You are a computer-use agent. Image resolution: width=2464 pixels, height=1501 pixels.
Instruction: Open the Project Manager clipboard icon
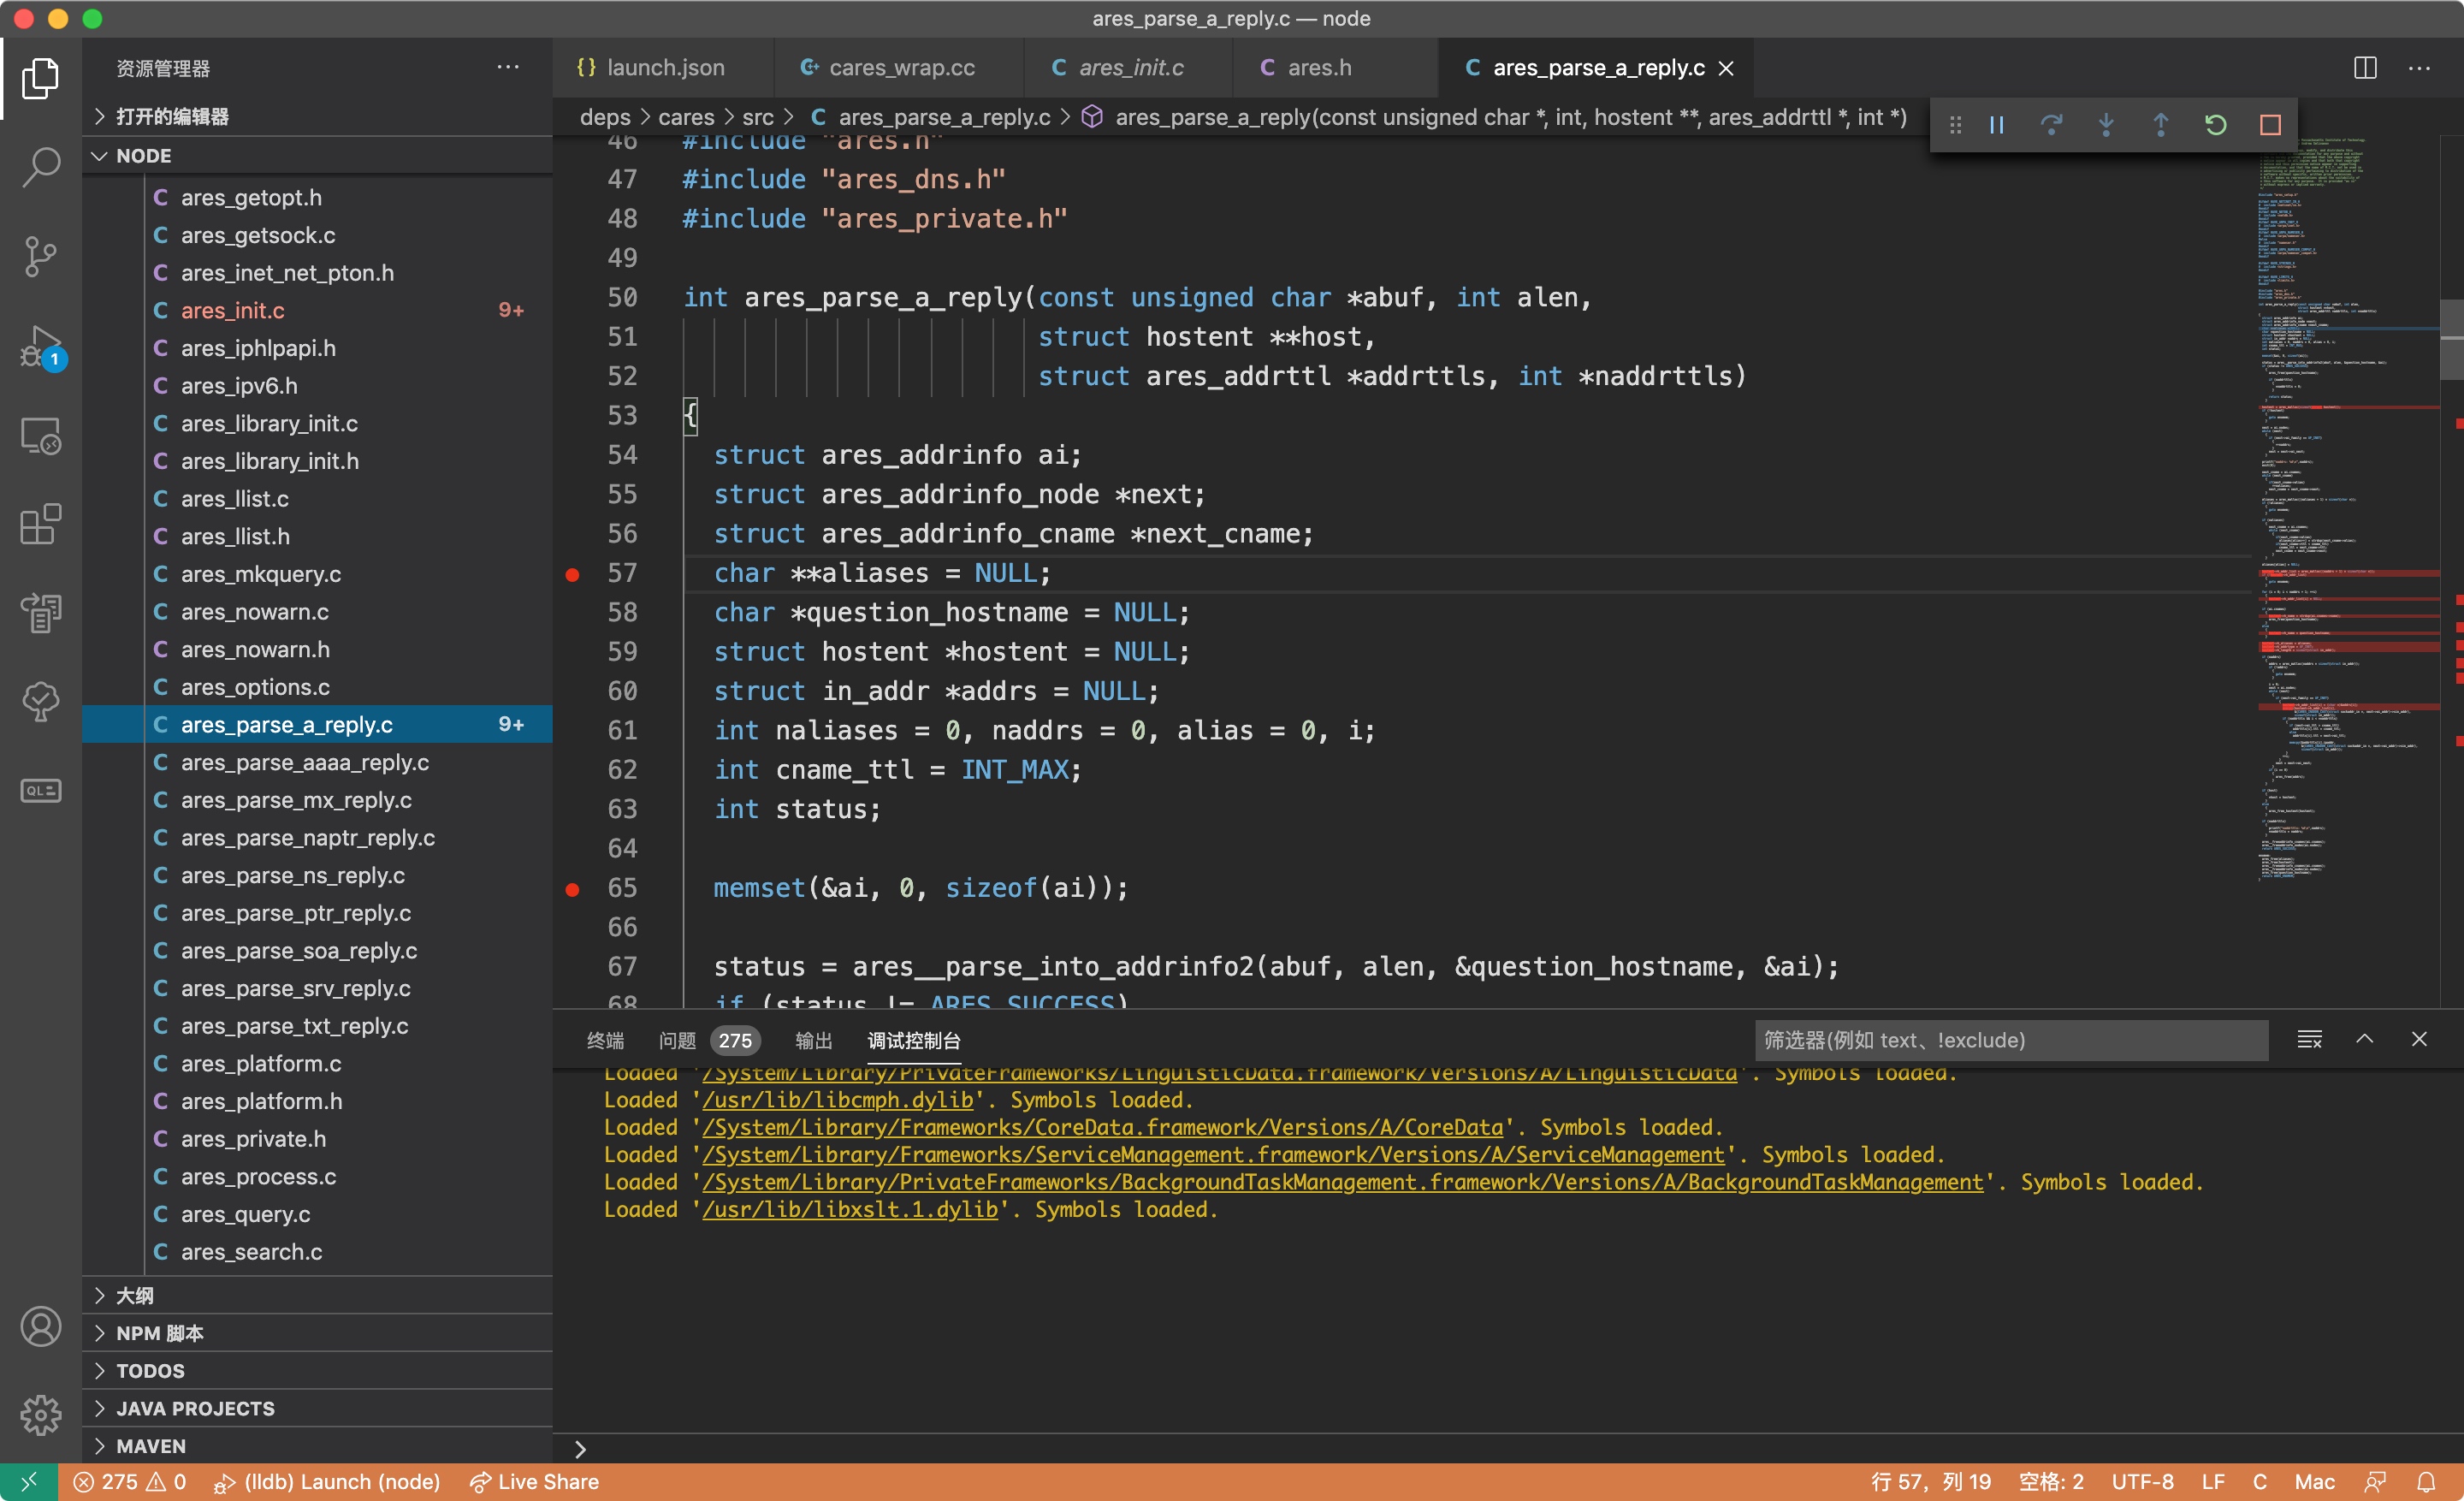click(40, 612)
